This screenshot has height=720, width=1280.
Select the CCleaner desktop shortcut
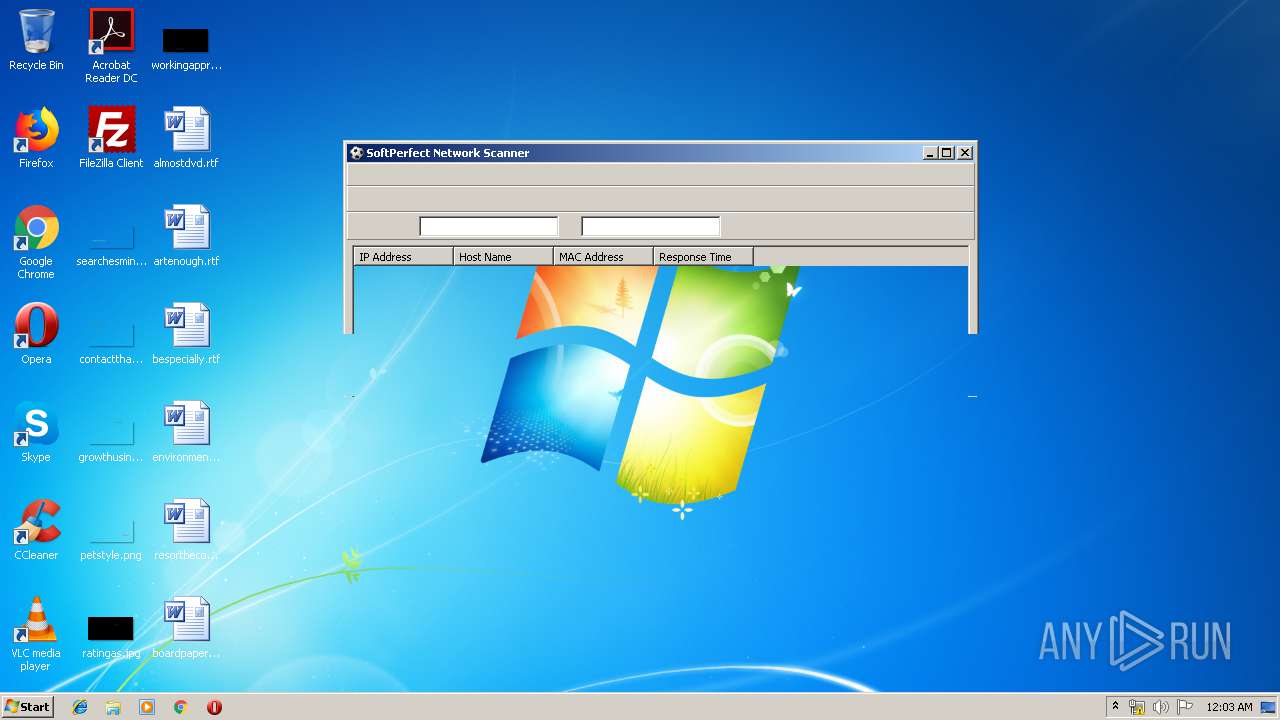(36, 530)
